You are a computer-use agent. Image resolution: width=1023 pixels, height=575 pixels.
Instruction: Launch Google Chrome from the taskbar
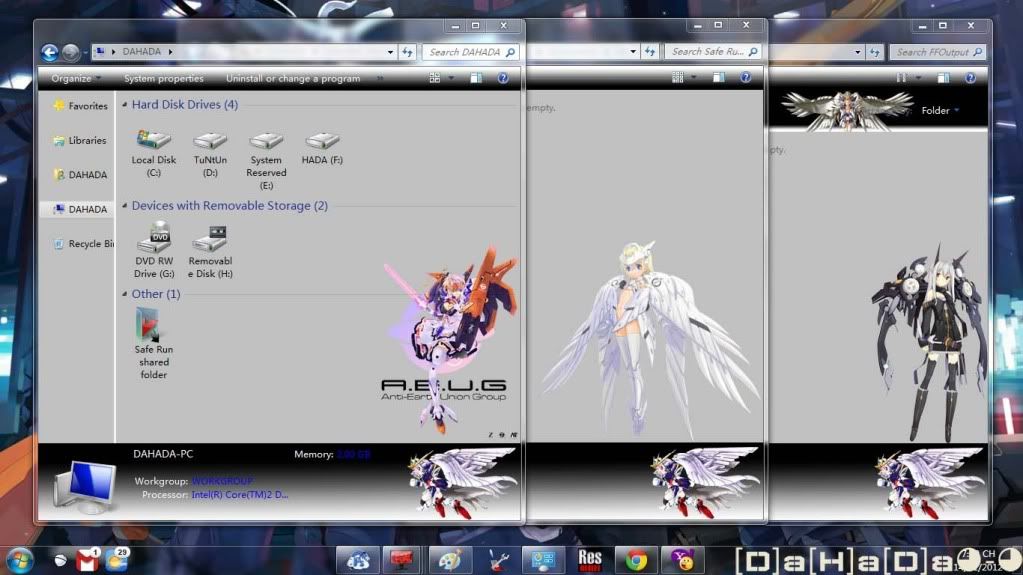pos(636,560)
